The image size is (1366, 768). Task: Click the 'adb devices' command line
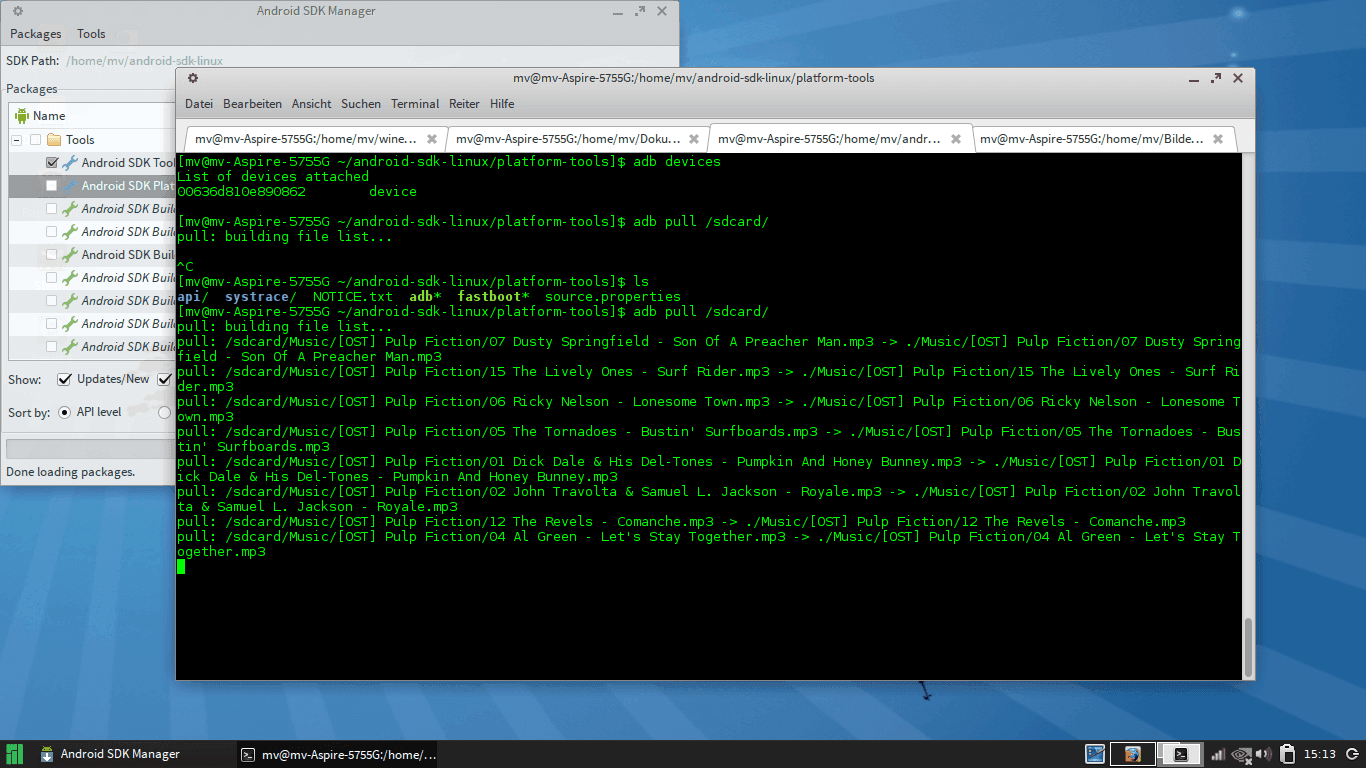point(448,162)
